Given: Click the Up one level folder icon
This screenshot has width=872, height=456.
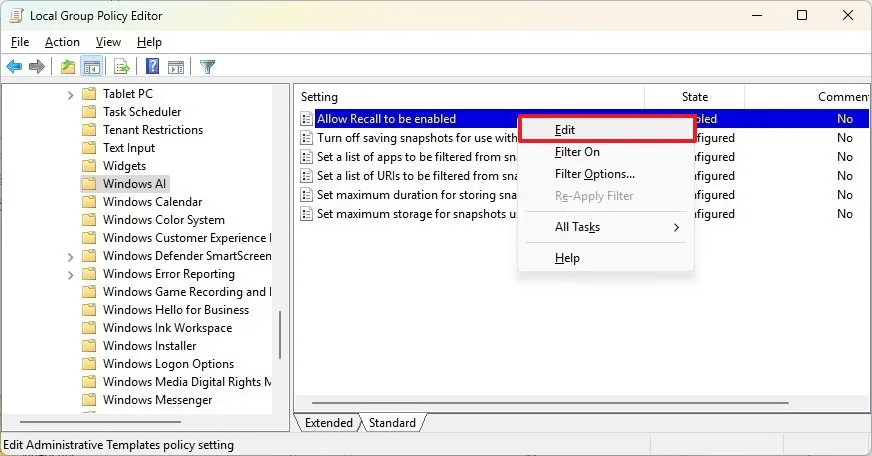Looking at the screenshot, I should [68, 67].
